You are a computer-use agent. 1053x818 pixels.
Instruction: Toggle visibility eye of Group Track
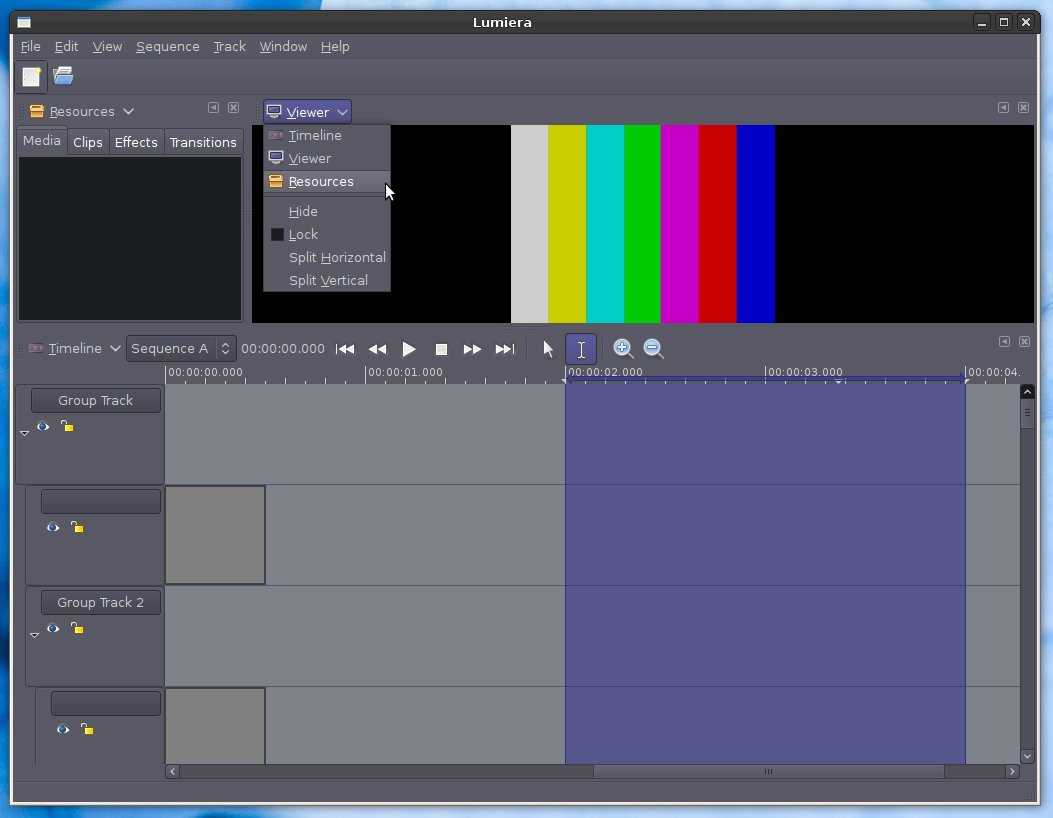click(x=43, y=427)
